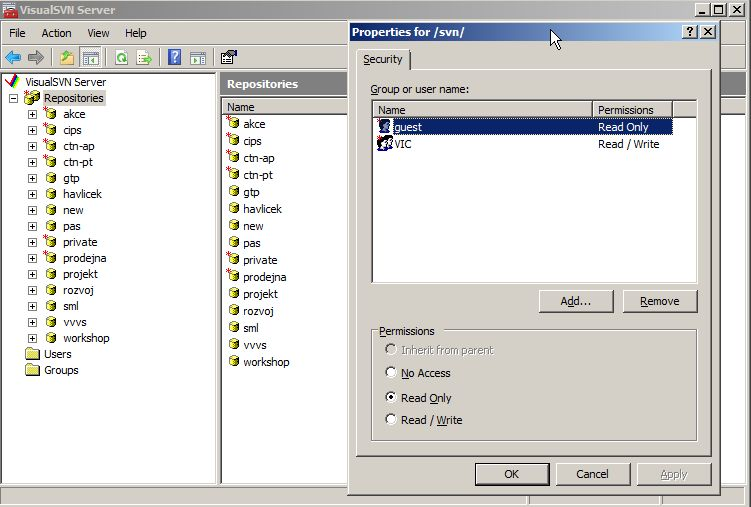Screen dimensions: 751x507
Task: Click havlicek repository icon in Repositories list
Action: [x=234, y=208]
